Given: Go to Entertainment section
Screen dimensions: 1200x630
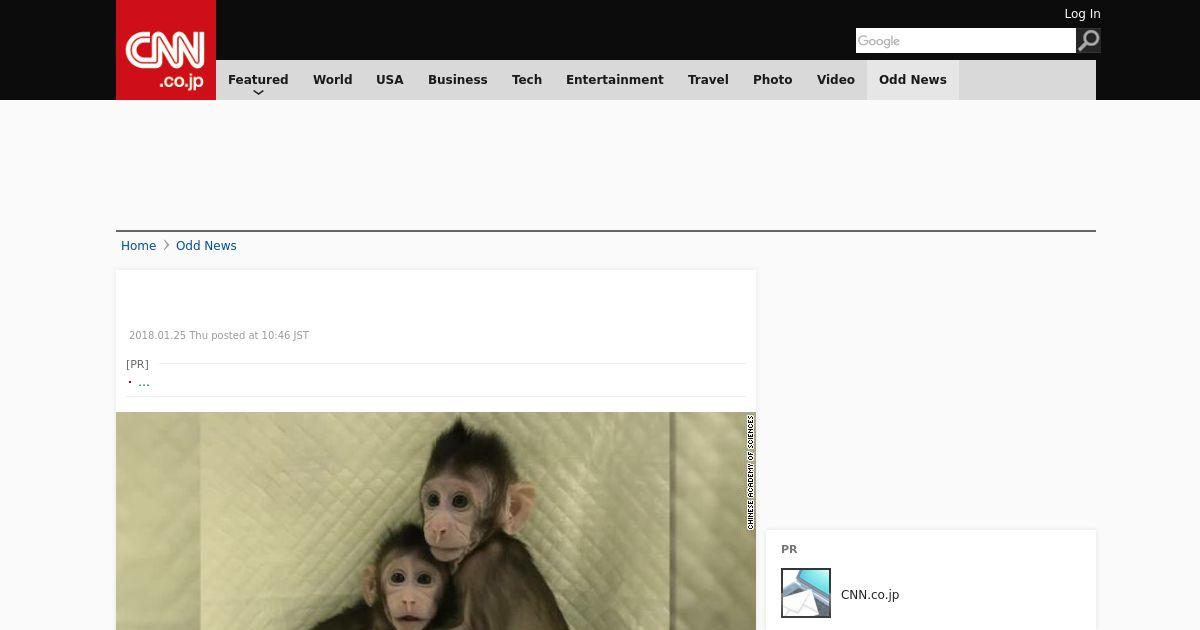Looking at the screenshot, I should tap(615, 80).
